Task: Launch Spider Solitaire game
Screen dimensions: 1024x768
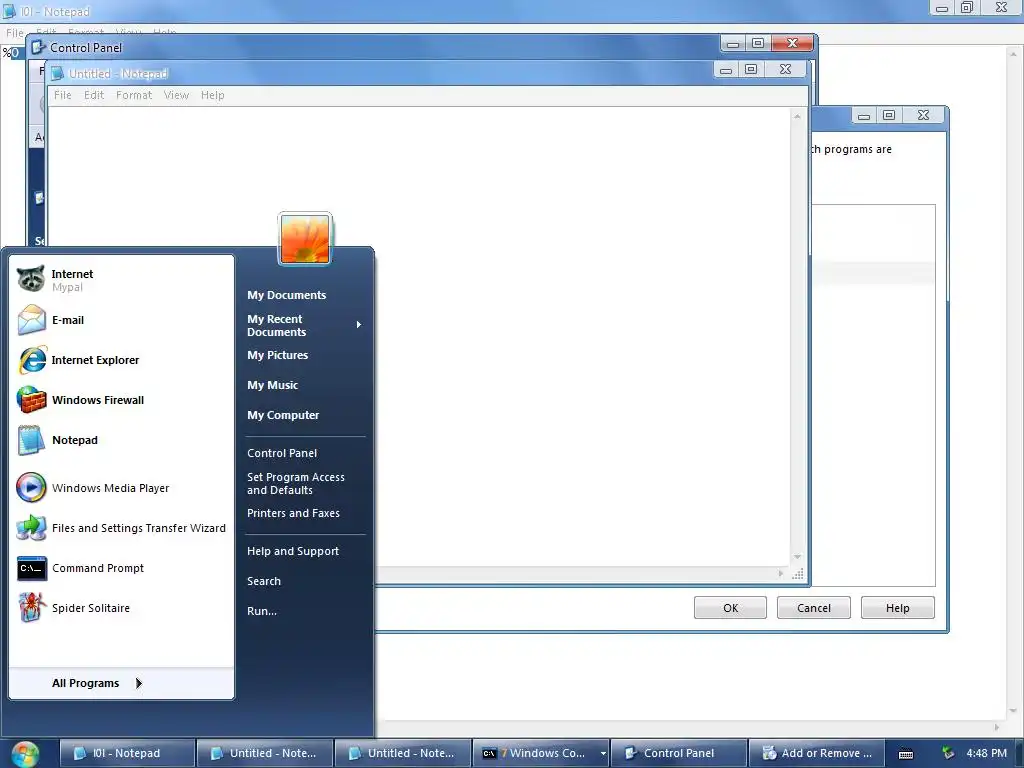Action: point(121,608)
